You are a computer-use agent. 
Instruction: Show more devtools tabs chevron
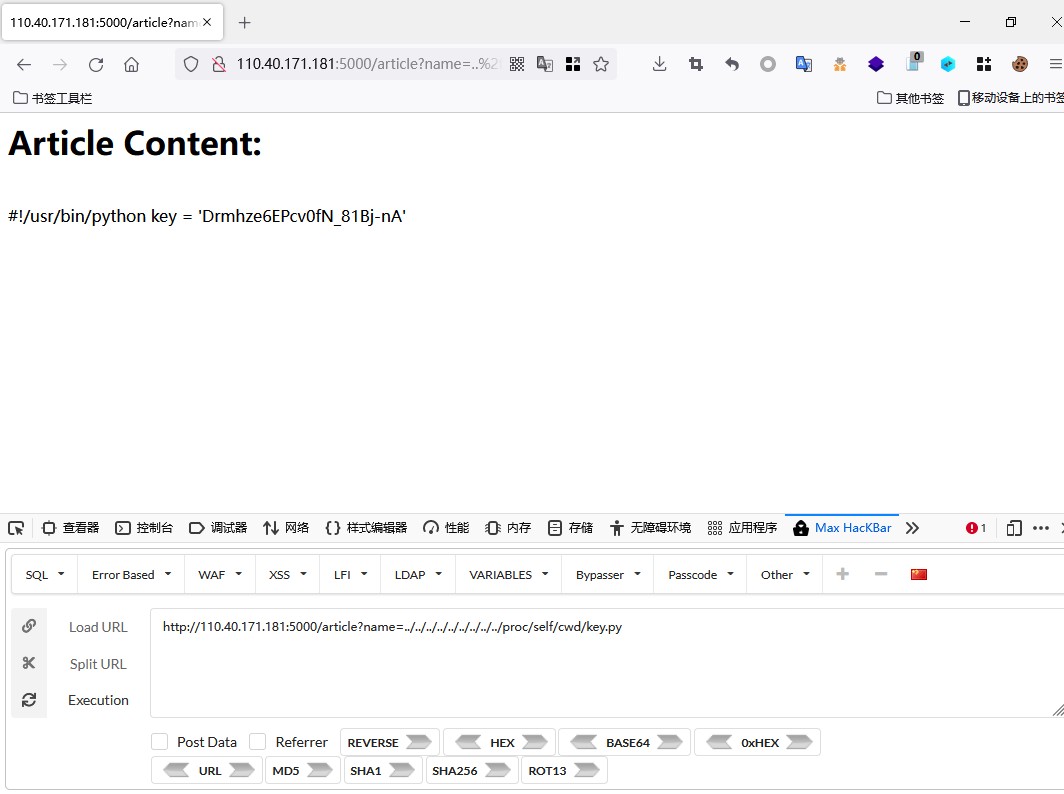pyautogui.click(x=913, y=528)
